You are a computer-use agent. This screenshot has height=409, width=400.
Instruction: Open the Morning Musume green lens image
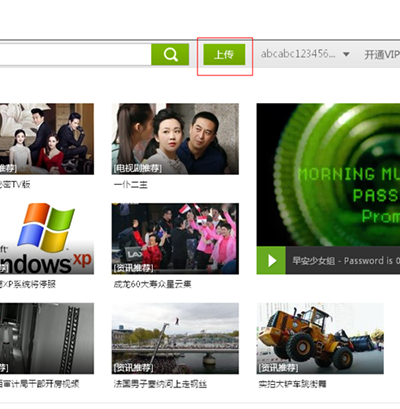[328, 175]
